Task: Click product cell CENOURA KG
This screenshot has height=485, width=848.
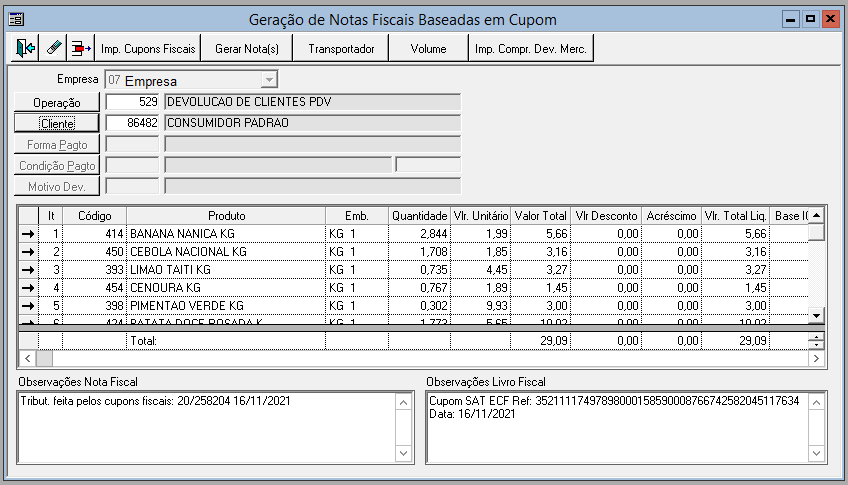Action: click(226, 288)
